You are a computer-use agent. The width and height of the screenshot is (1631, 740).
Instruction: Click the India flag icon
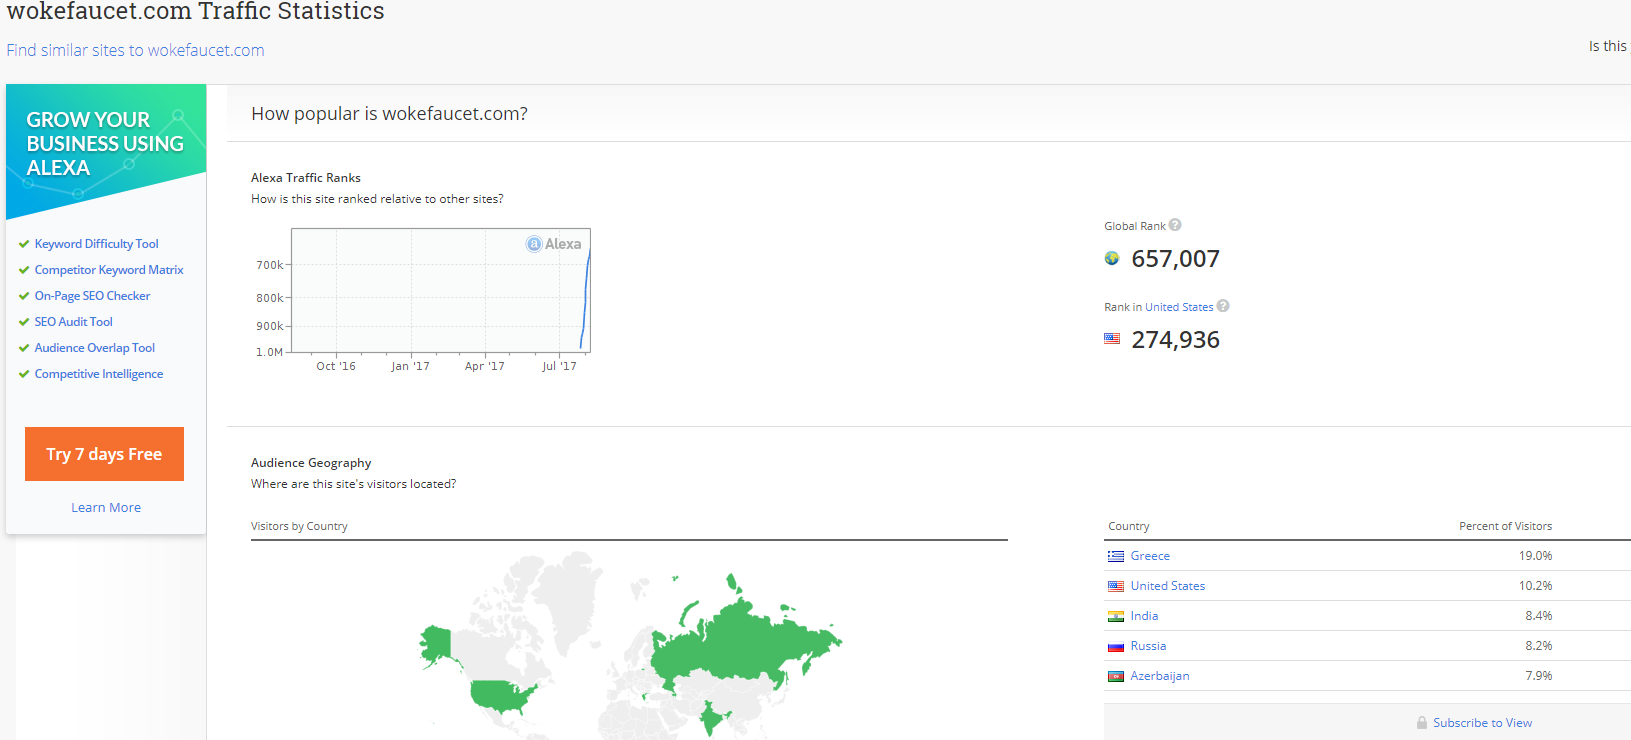pyautogui.click(x=1116, y=616)
